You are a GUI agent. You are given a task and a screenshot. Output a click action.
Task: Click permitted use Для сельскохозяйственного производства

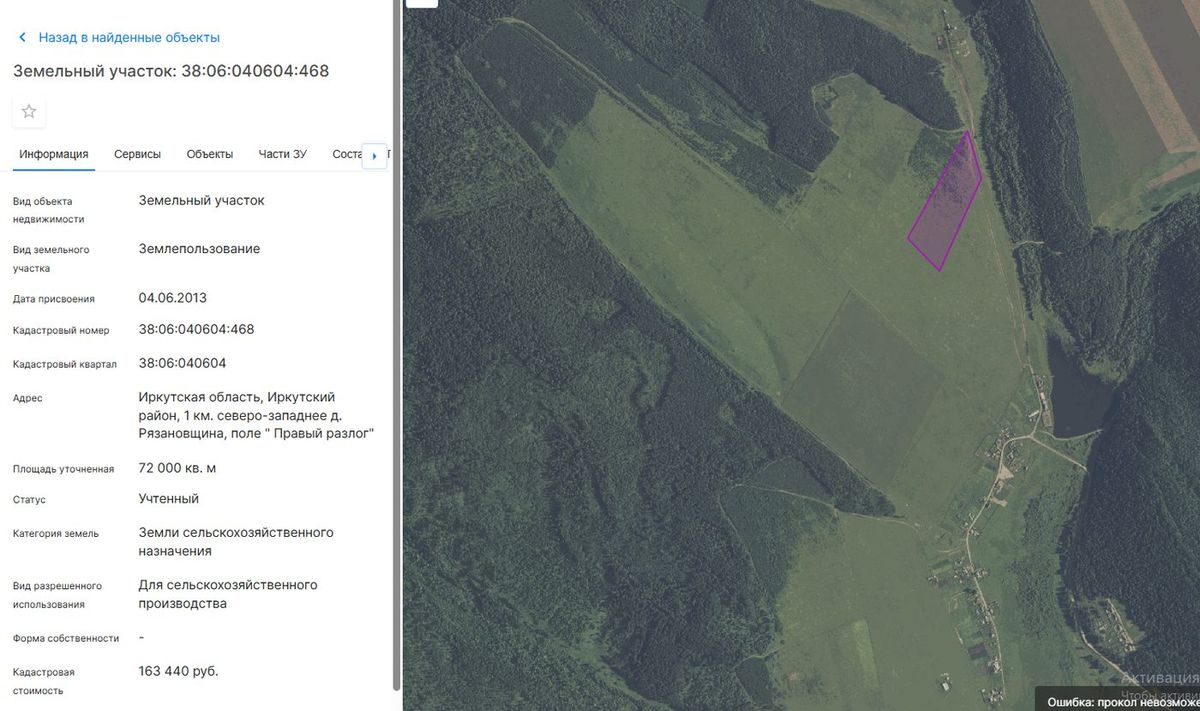point(228,594)
